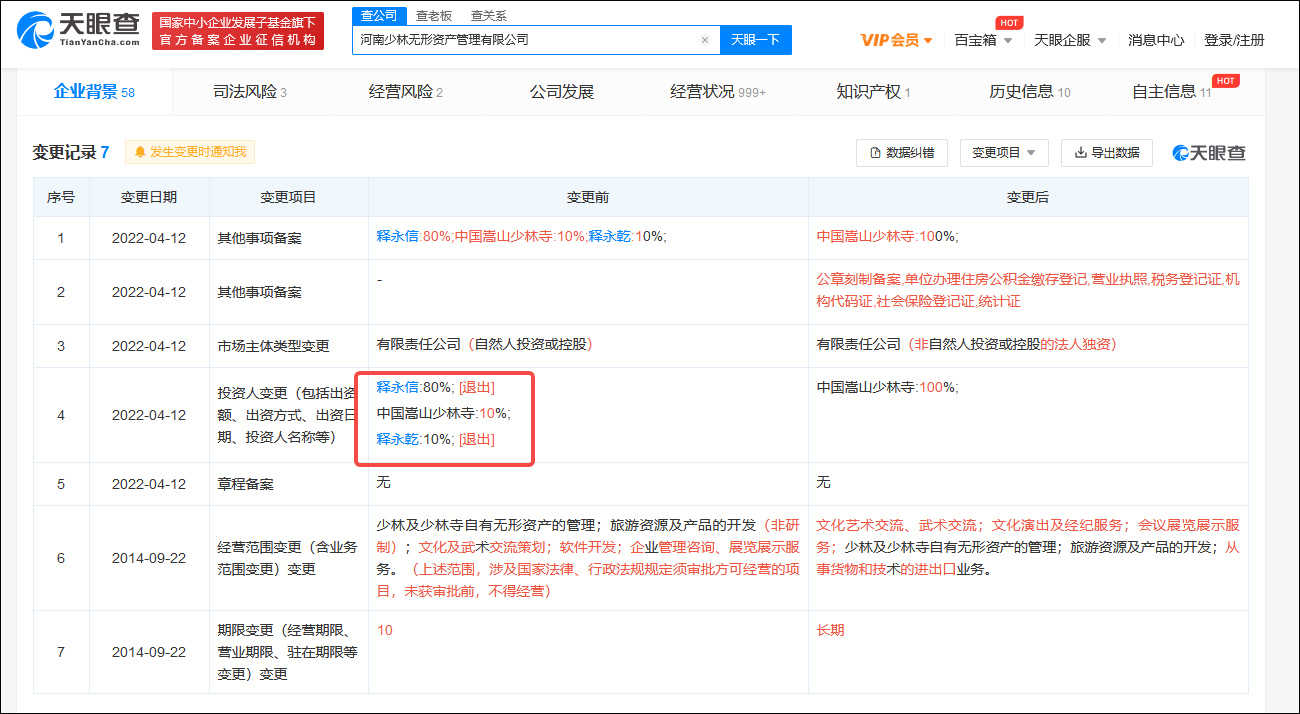Click 发生变更时通知我 bell notification button

(x=190, y=152)
